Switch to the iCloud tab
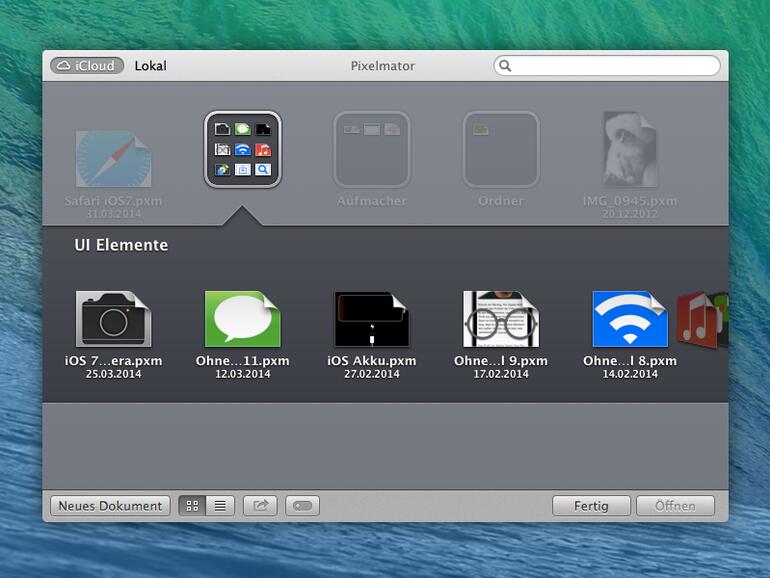The width and height of the screenshot is (770, 578). [x=87, y=66]
